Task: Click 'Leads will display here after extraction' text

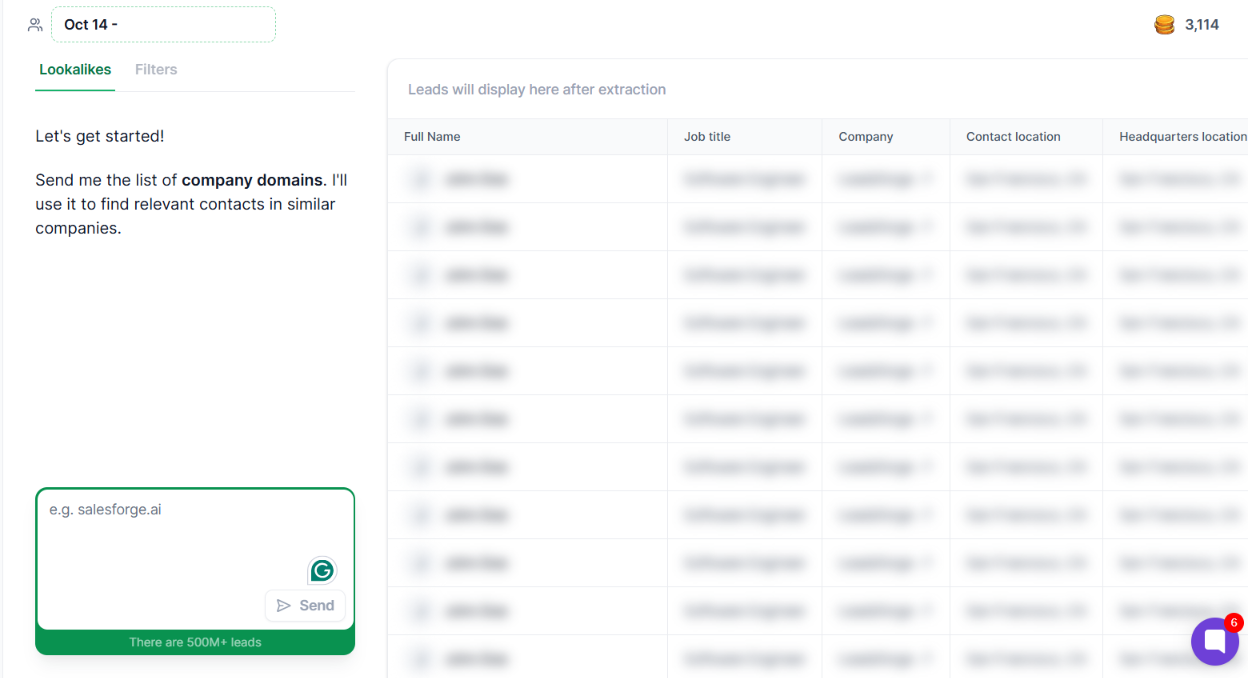Action: [537, 90]
